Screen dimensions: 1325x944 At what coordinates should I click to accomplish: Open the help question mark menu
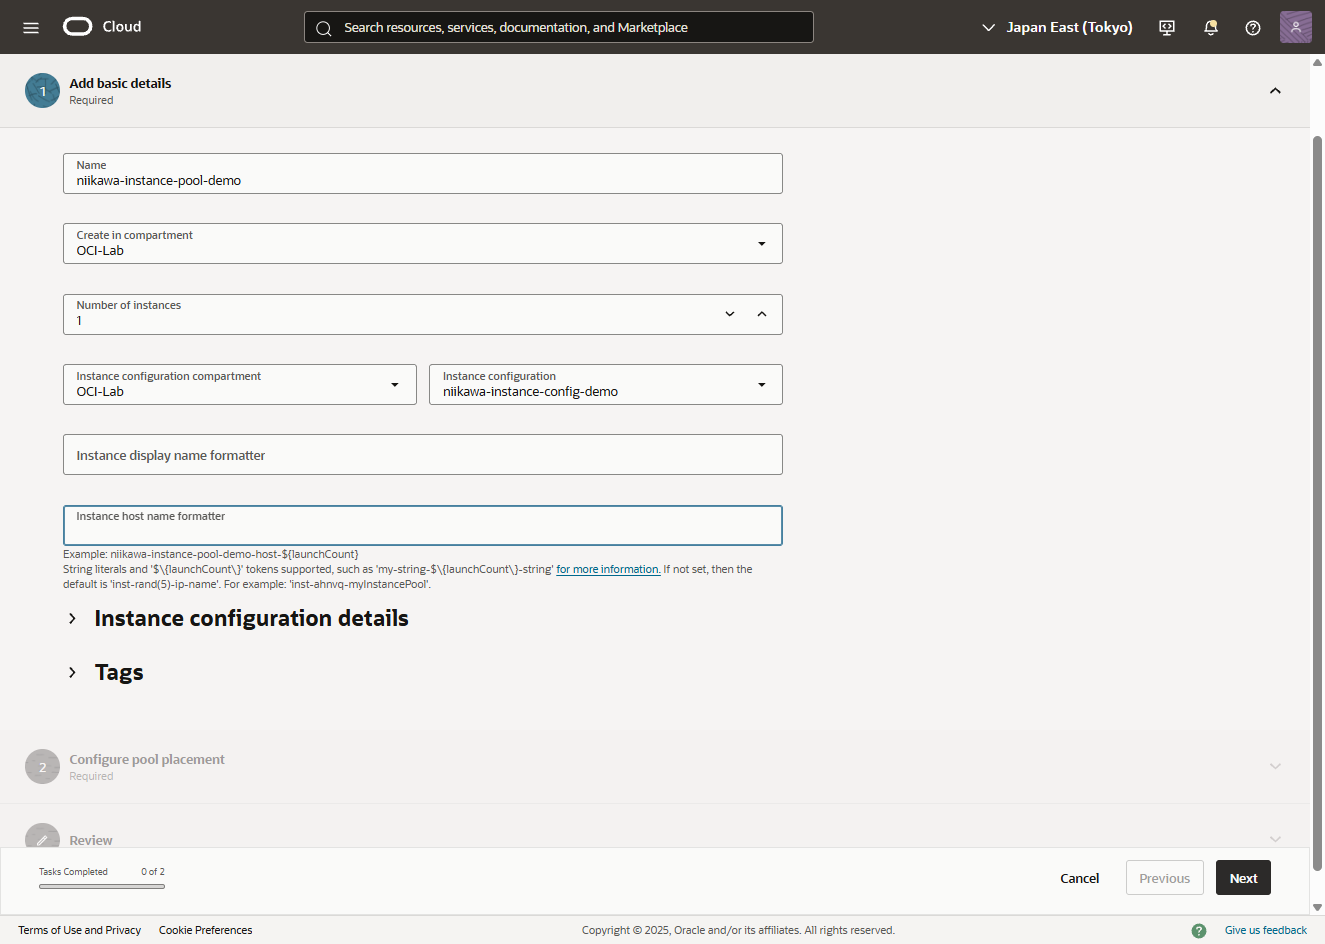(x=1252, y=27)
